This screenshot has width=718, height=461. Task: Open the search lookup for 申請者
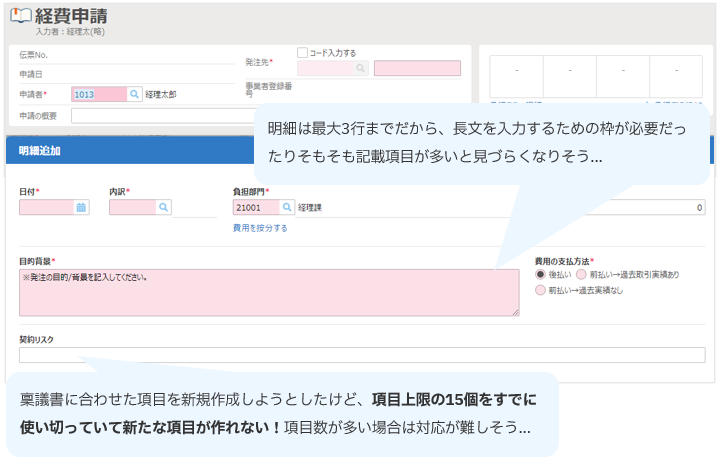135,94
